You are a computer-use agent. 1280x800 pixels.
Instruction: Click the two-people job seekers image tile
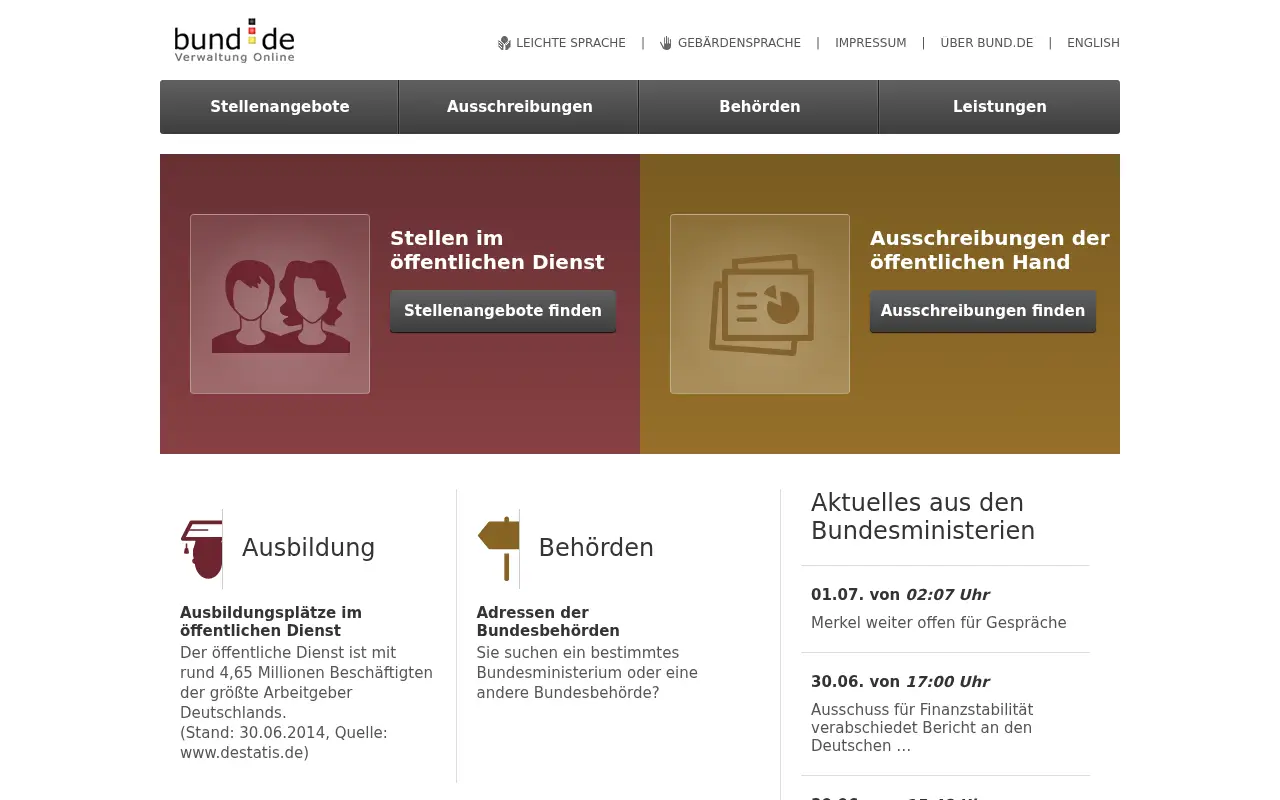click(280, 304)
